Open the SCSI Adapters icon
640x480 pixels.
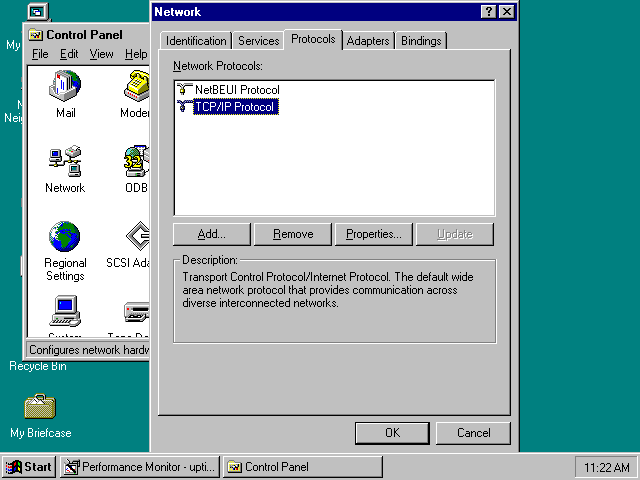[x=138, y=236]
